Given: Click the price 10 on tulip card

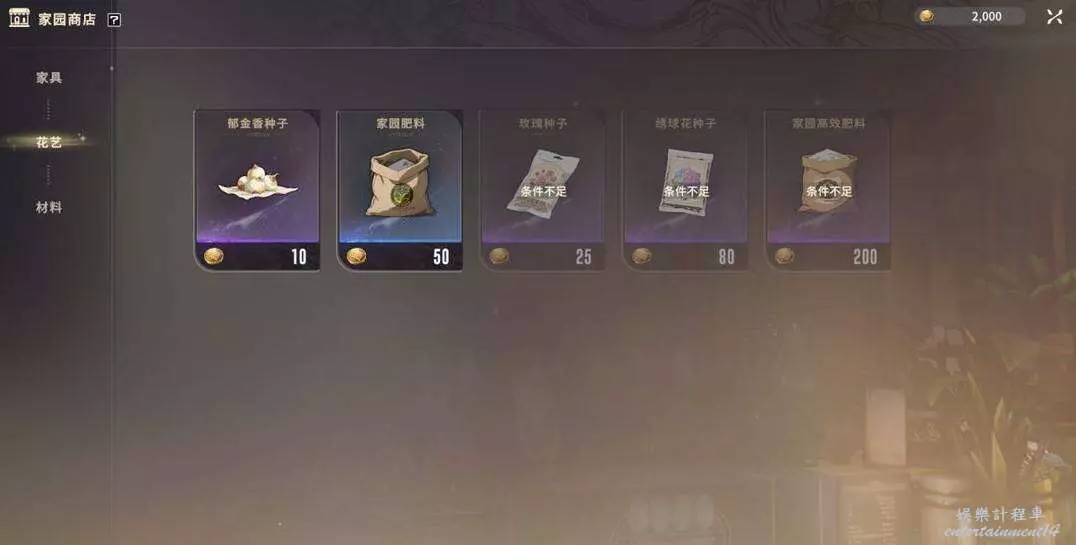Looking at the screenshot, I should (x=299, y=257).
